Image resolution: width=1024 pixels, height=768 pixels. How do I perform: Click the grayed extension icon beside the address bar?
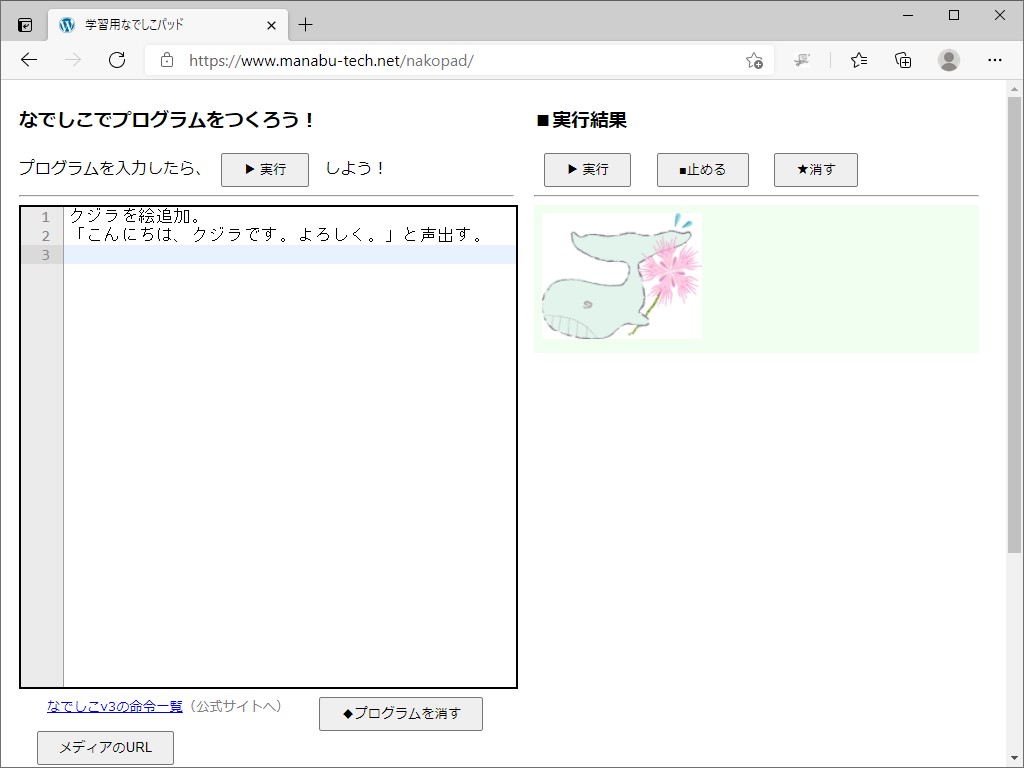coord(802,60)
